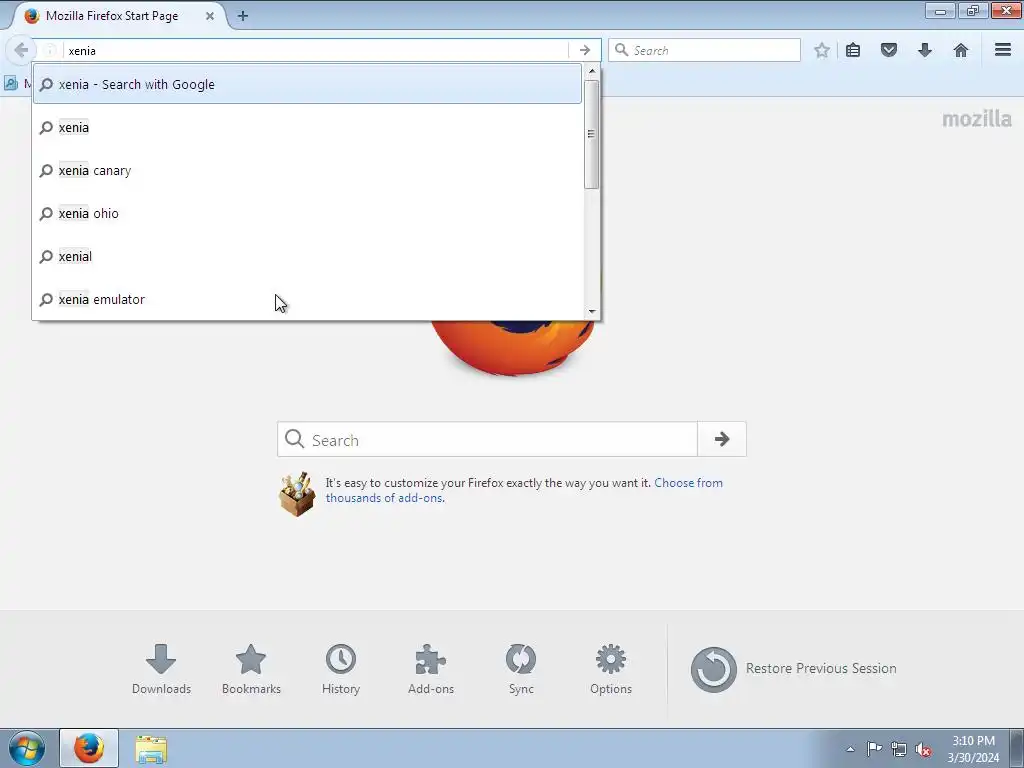Show hidden tray icons arrow
Screen dimensions: 1024x768
pos(850,749)
